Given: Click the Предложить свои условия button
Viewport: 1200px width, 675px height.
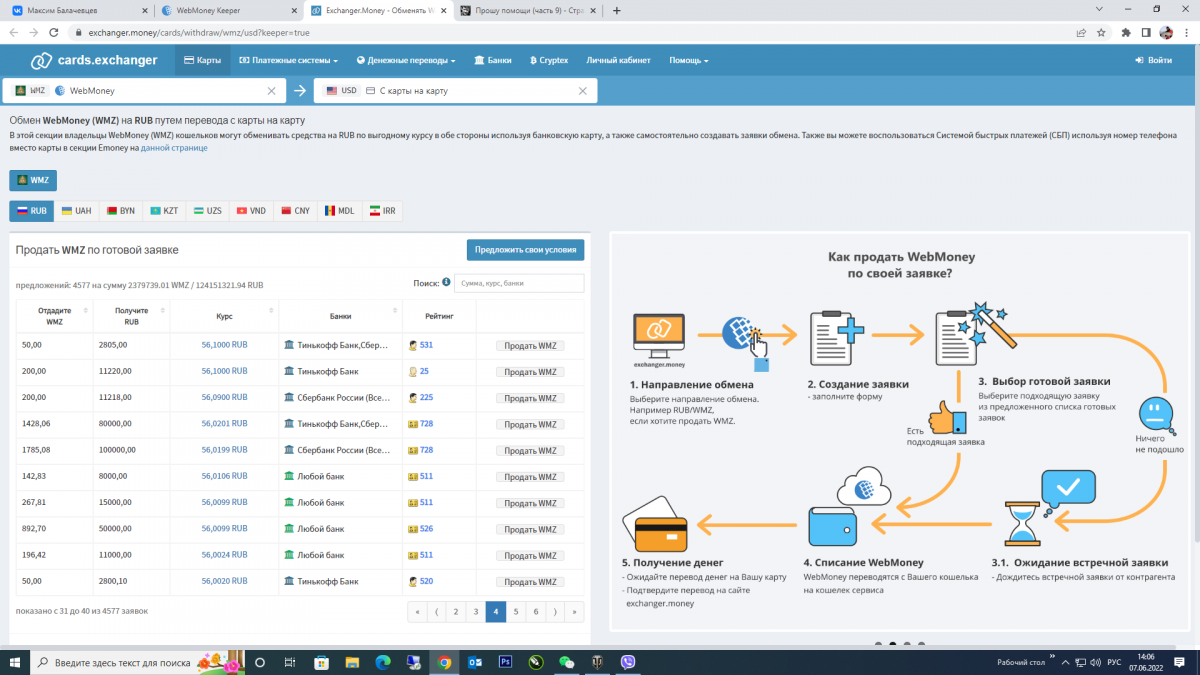Looking at the screenshot, I should [525, 250].
